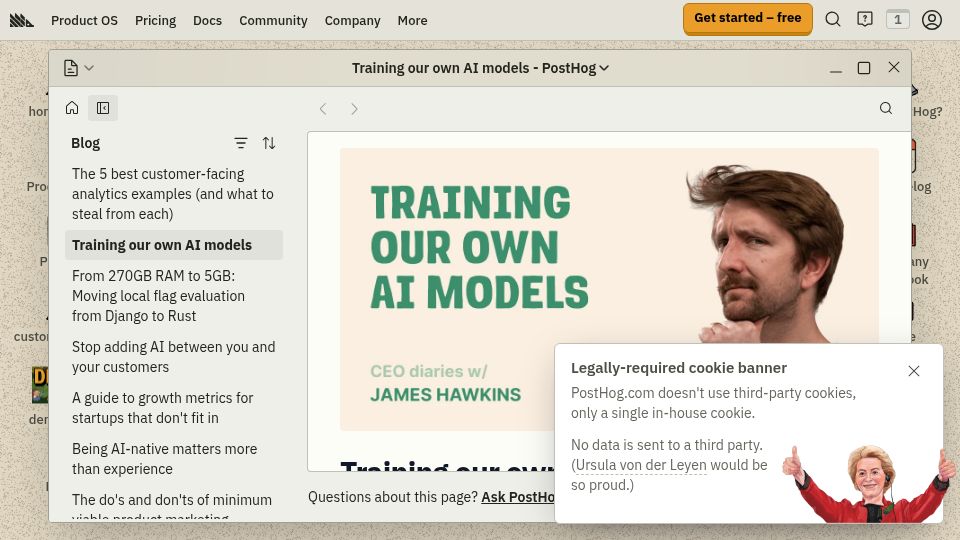Open the More menu item
This screenshot has width=960, height=540.
click(x=413, y=20)
